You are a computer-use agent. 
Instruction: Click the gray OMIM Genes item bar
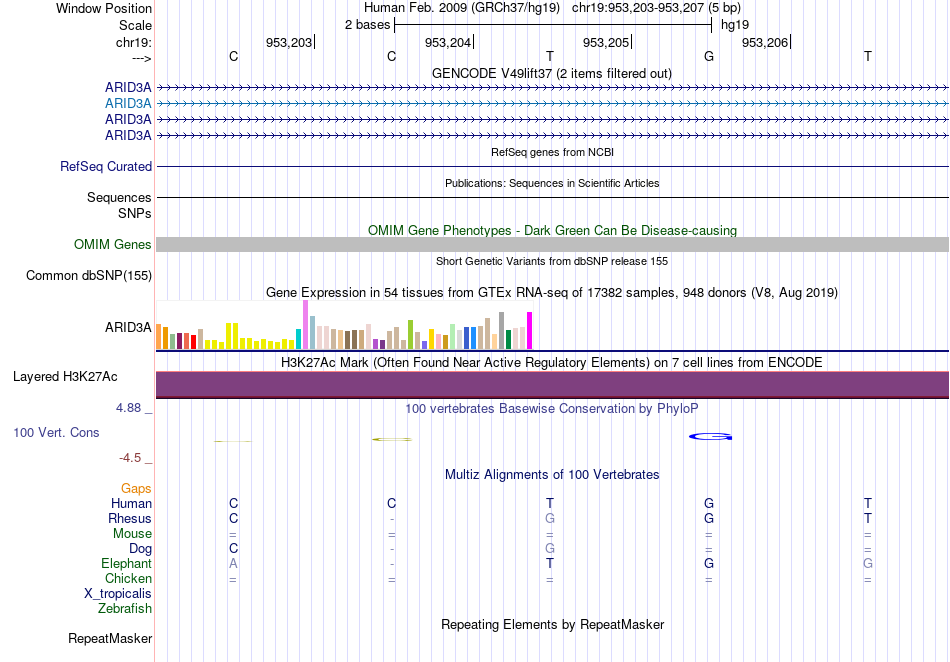coord(552,245)
